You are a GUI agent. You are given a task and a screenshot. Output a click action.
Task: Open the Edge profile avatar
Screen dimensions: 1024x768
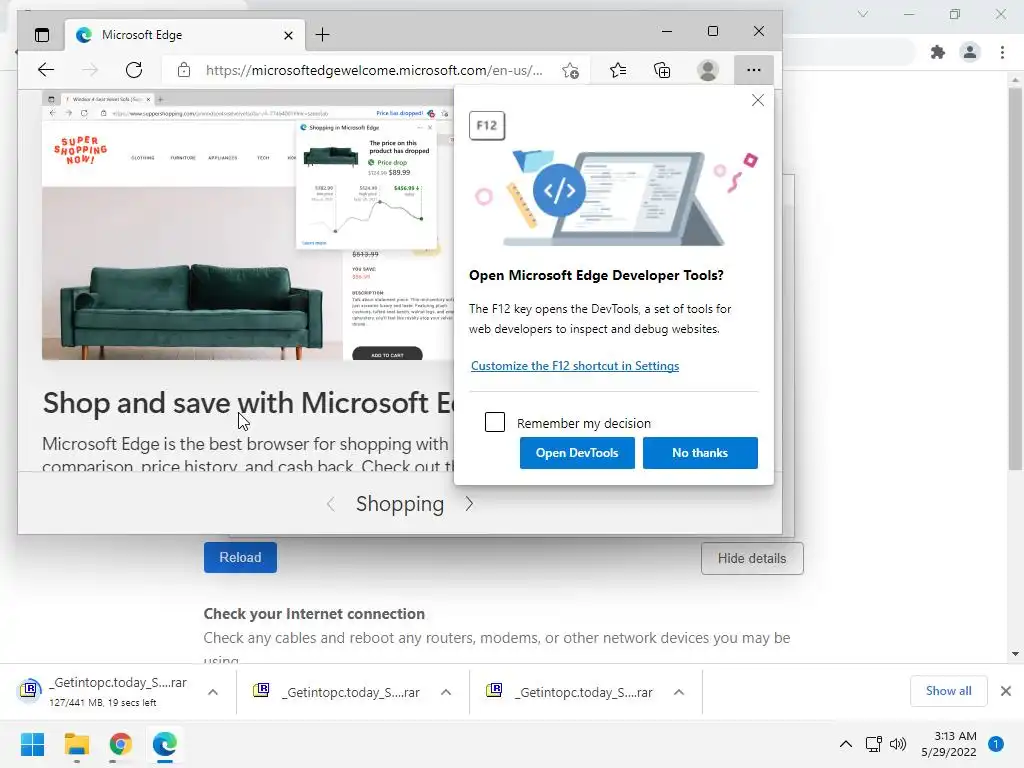click(x=708, y=70)
